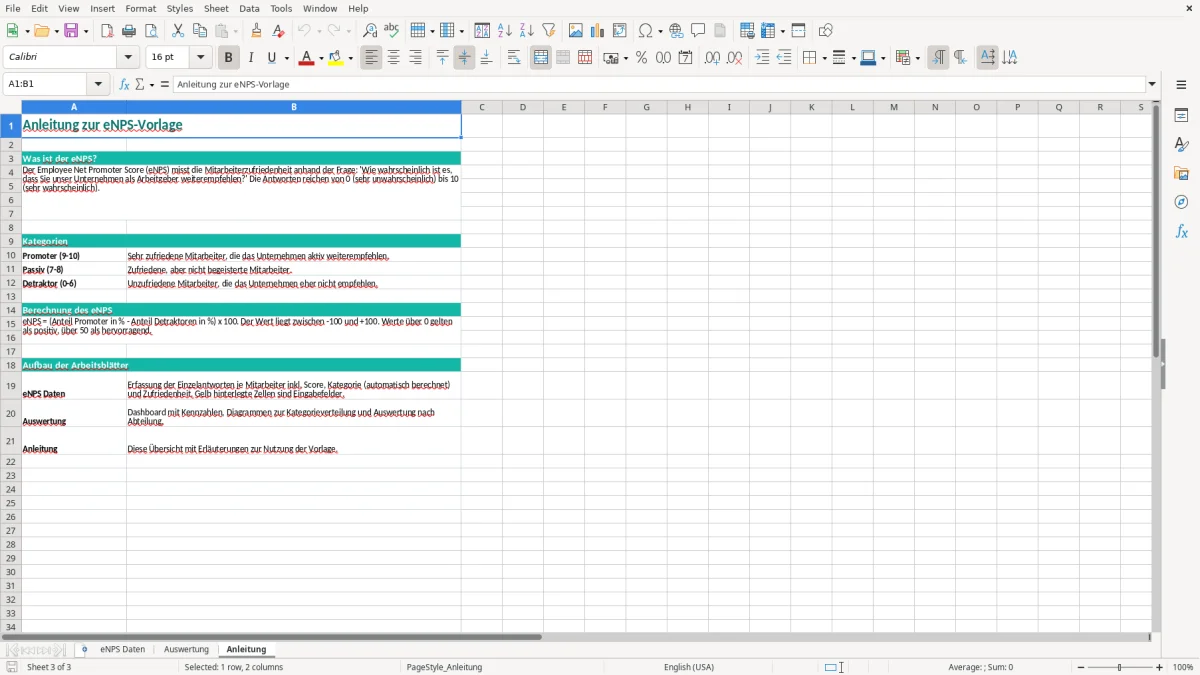Open the Paste options dropdown arrow
The height and width of the screenshot is (675, 1200).
tap(235, 31)
